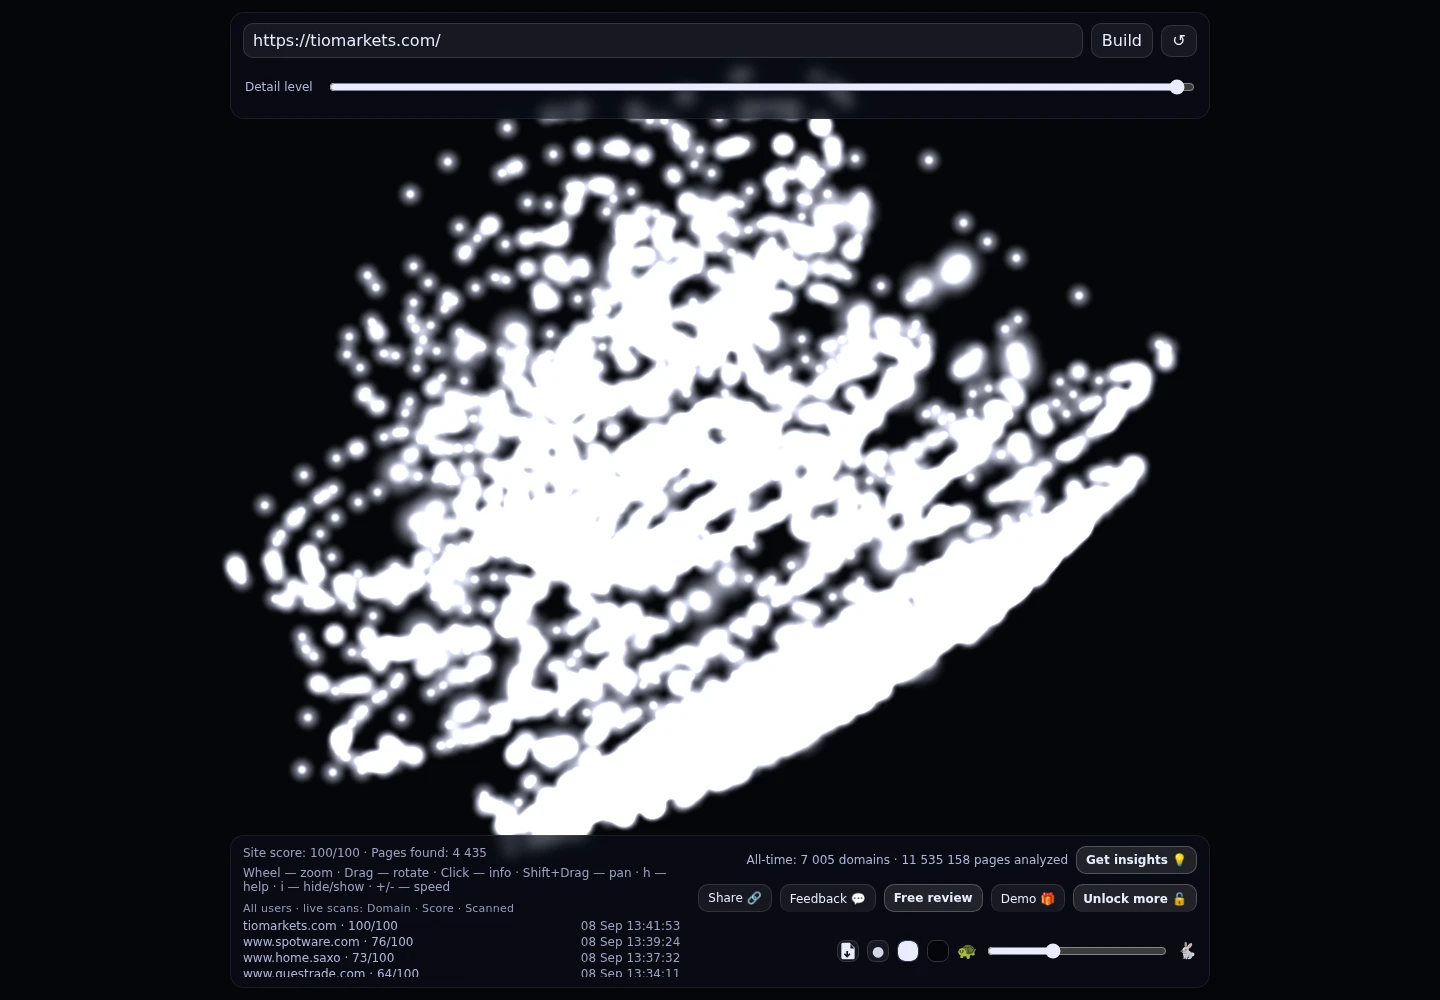Viewport: 1440px width, 1000px height.
Task: Click the Share link button
Action: pyautogui.click(x=735, y=898)
